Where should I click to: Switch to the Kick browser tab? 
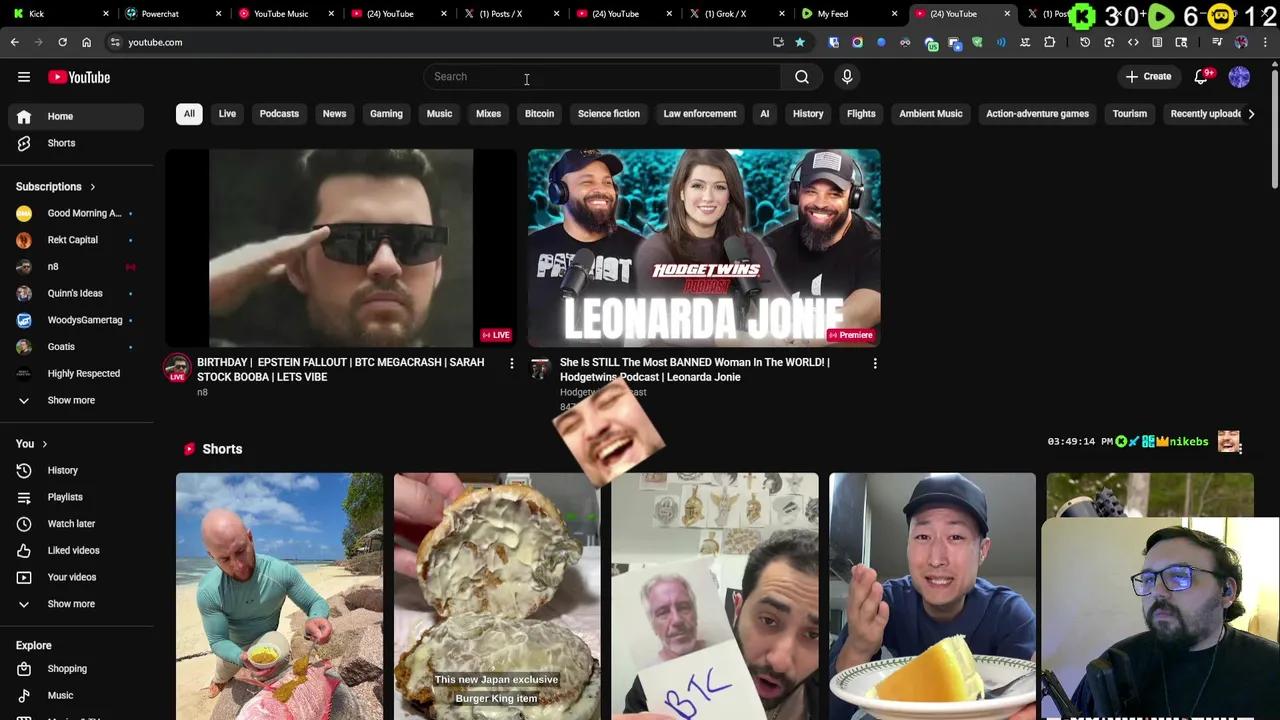pyautogui.click(x=60, y=14)
